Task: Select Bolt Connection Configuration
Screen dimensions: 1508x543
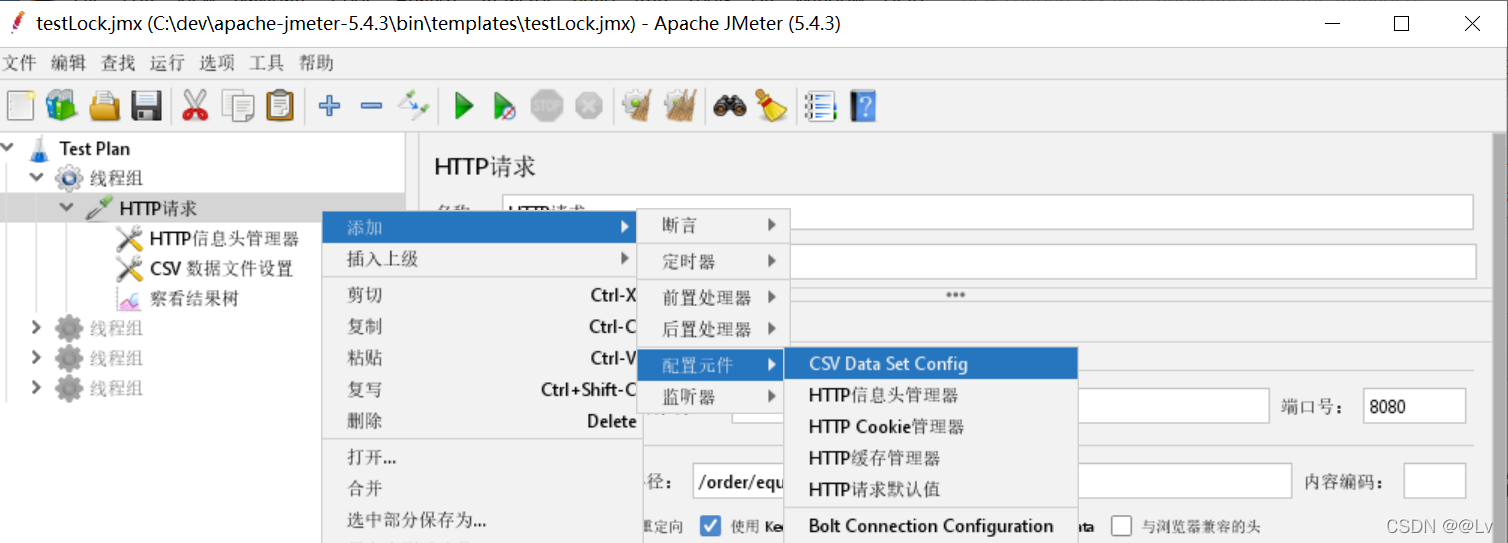Action: click(x=931, y=526)
